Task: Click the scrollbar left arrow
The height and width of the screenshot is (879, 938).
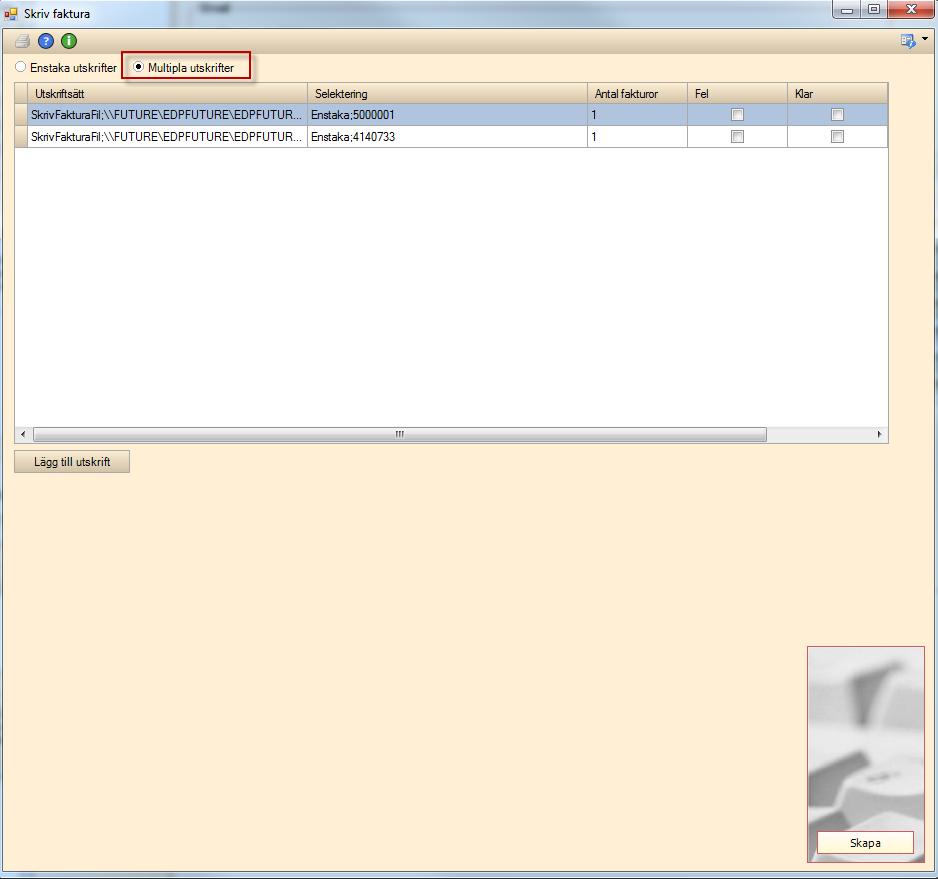Action: [23, 434]
